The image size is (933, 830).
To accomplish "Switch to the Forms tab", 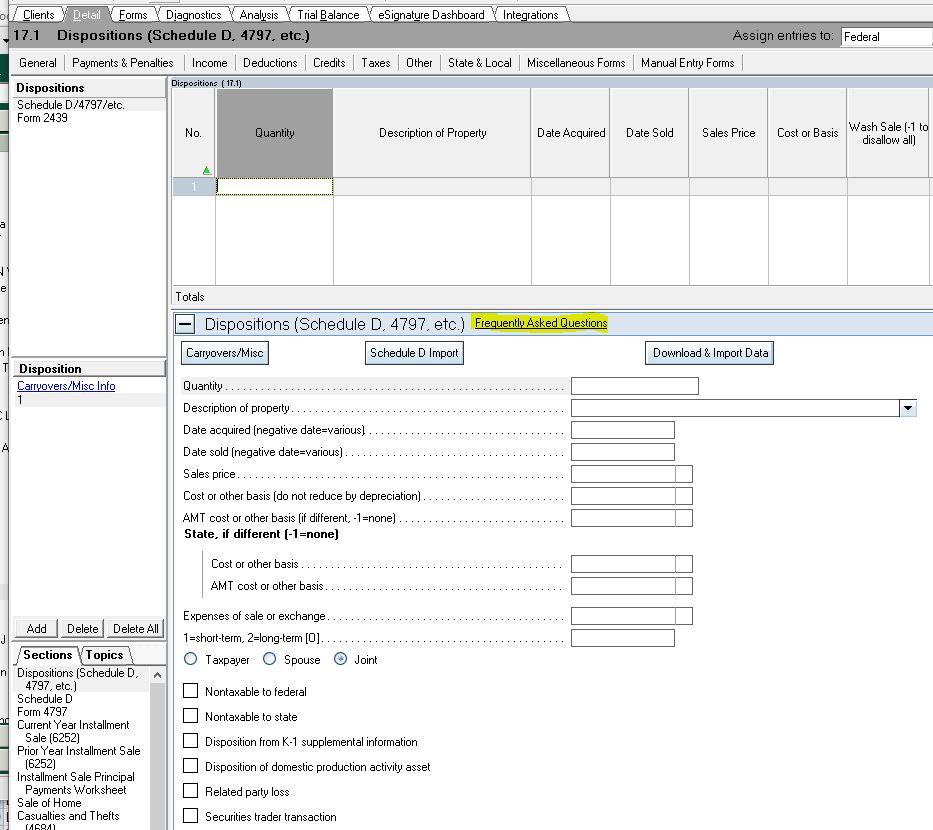I will click(132, 15).
